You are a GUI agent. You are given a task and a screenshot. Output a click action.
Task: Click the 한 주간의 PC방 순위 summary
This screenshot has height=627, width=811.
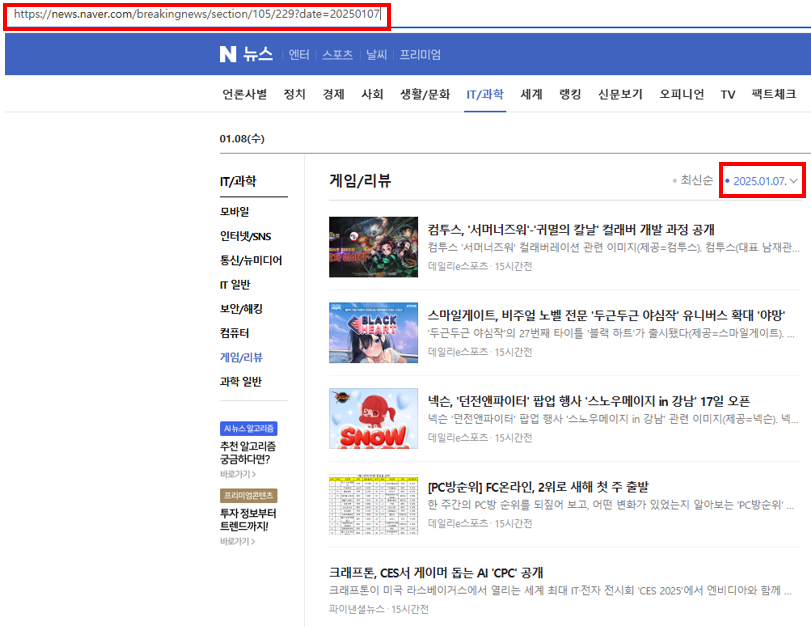tap(611, 505)
